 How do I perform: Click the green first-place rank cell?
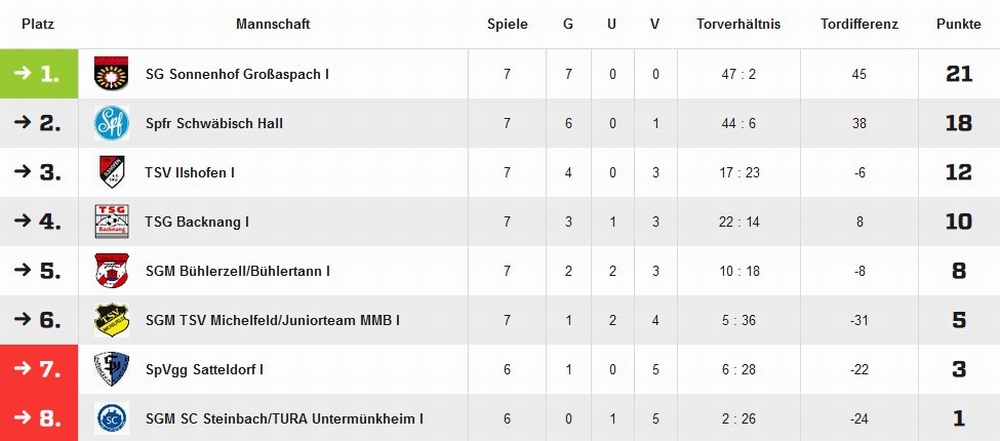tap(39, 73)
